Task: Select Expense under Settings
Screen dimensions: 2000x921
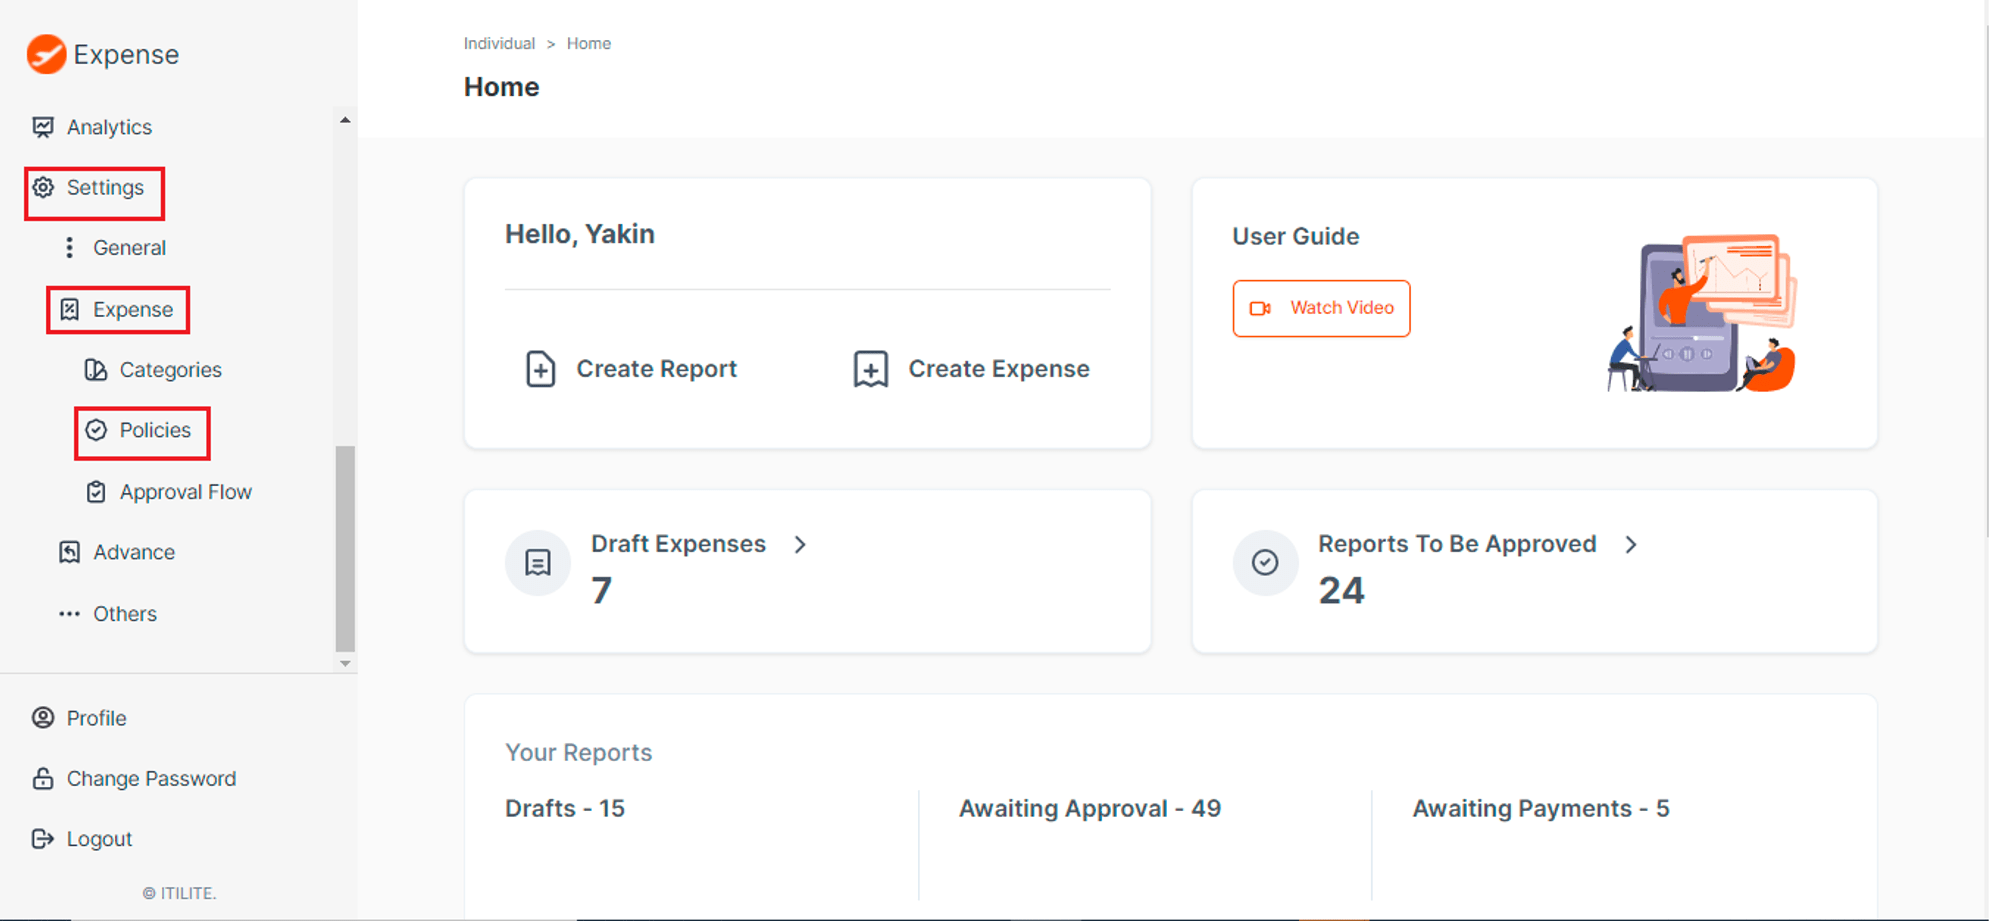Action: tap(133, 309)
